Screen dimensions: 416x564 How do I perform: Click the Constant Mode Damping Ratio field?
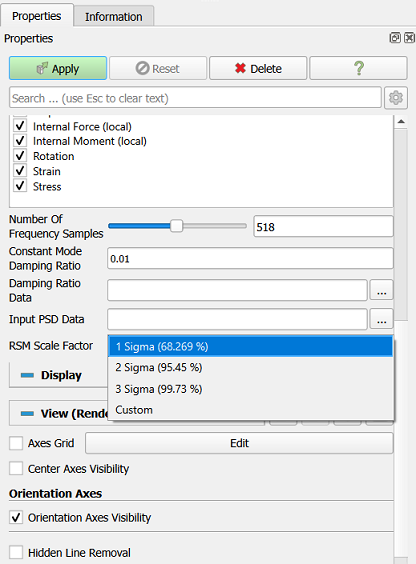[x=250, y=258]
